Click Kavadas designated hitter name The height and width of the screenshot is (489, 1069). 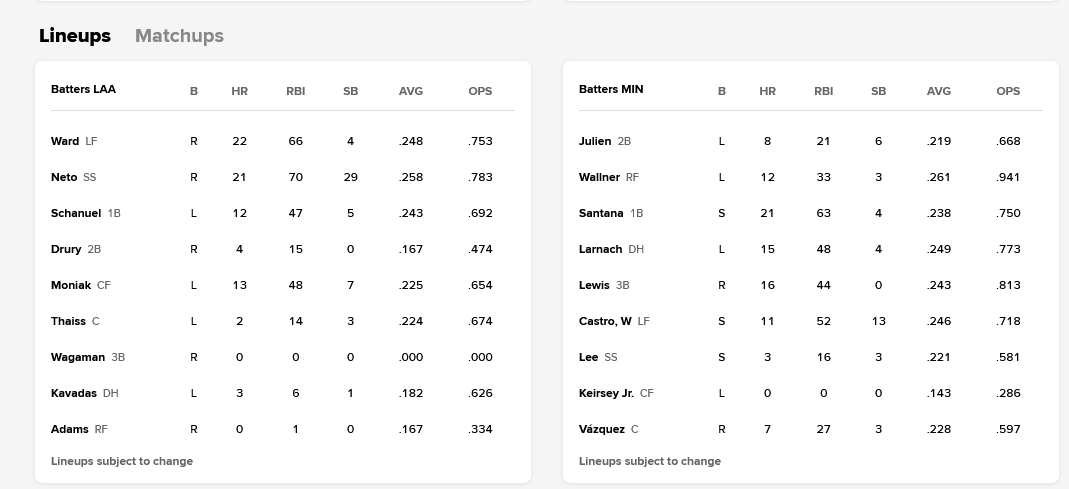pos(74,393)
